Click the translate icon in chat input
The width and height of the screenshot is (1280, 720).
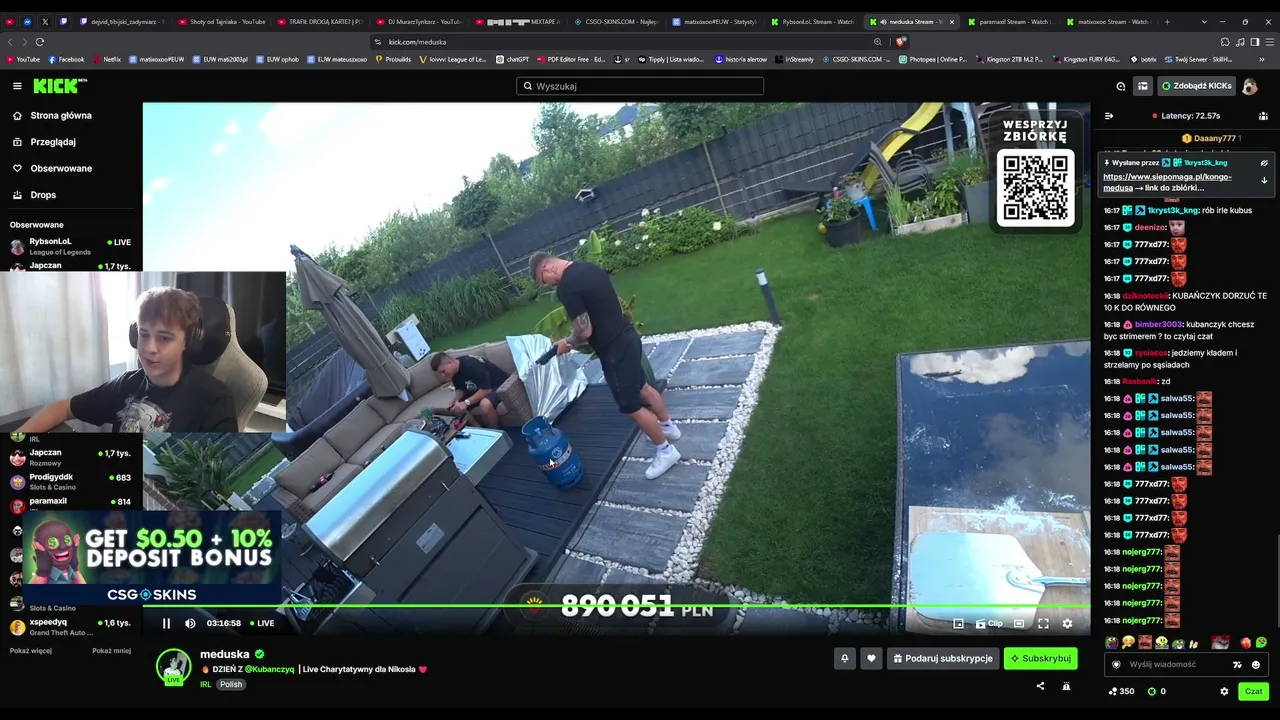(1237, 664)
